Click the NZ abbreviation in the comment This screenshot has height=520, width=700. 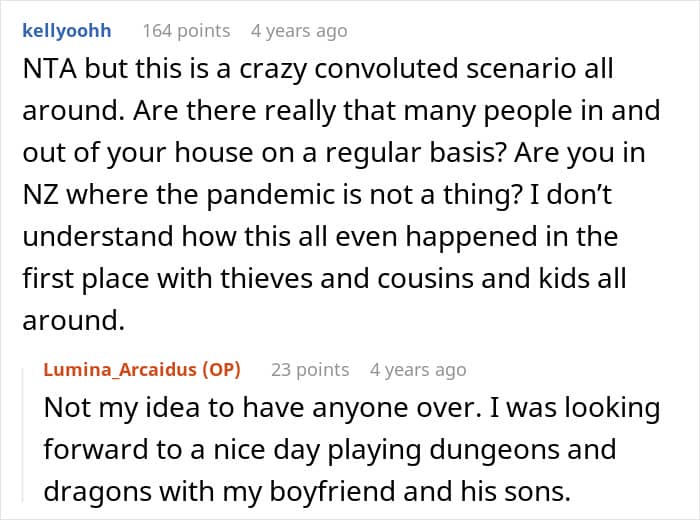[x=40, y=195]
